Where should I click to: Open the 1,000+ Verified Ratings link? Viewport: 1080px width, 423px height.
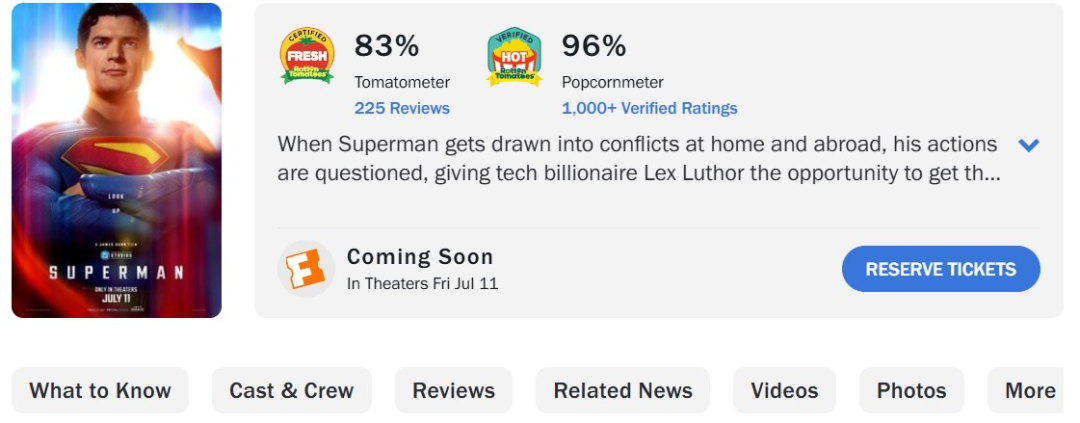coord(650,108)
